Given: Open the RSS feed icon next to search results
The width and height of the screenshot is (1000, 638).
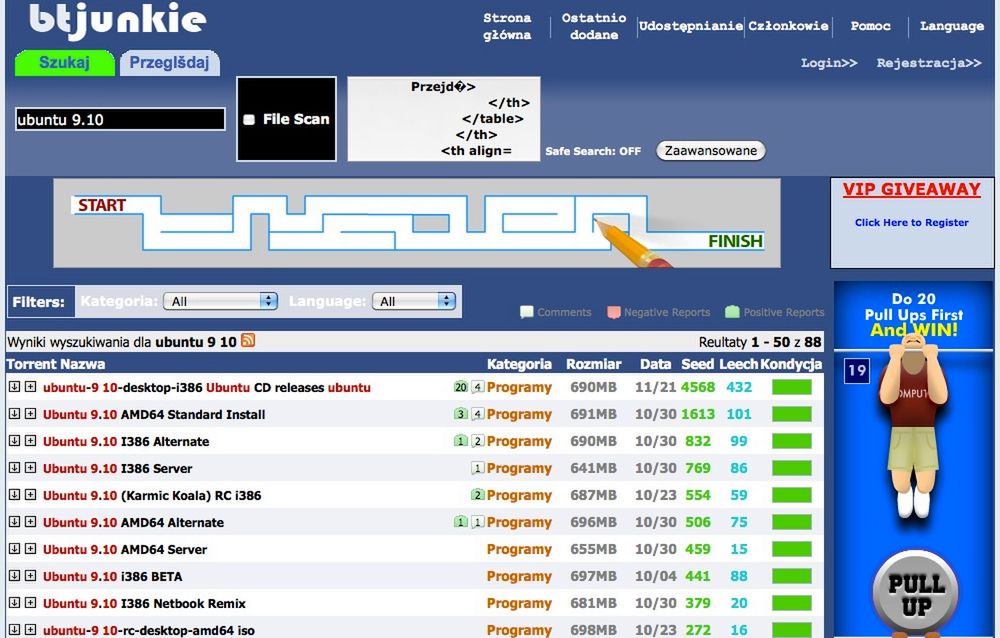Looking at the screenshot, I should point(248,341).
